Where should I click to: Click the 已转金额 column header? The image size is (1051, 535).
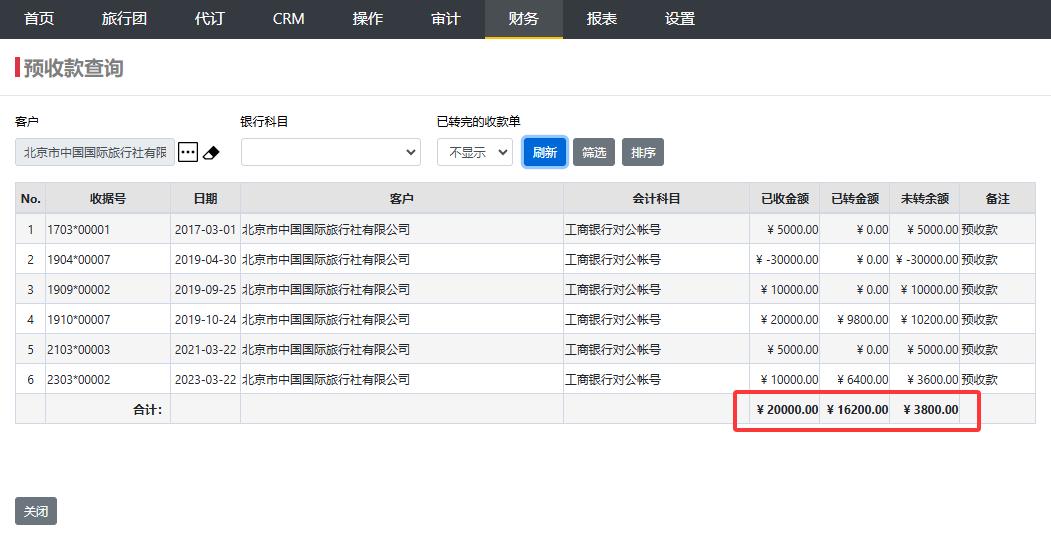pos(855,198)
